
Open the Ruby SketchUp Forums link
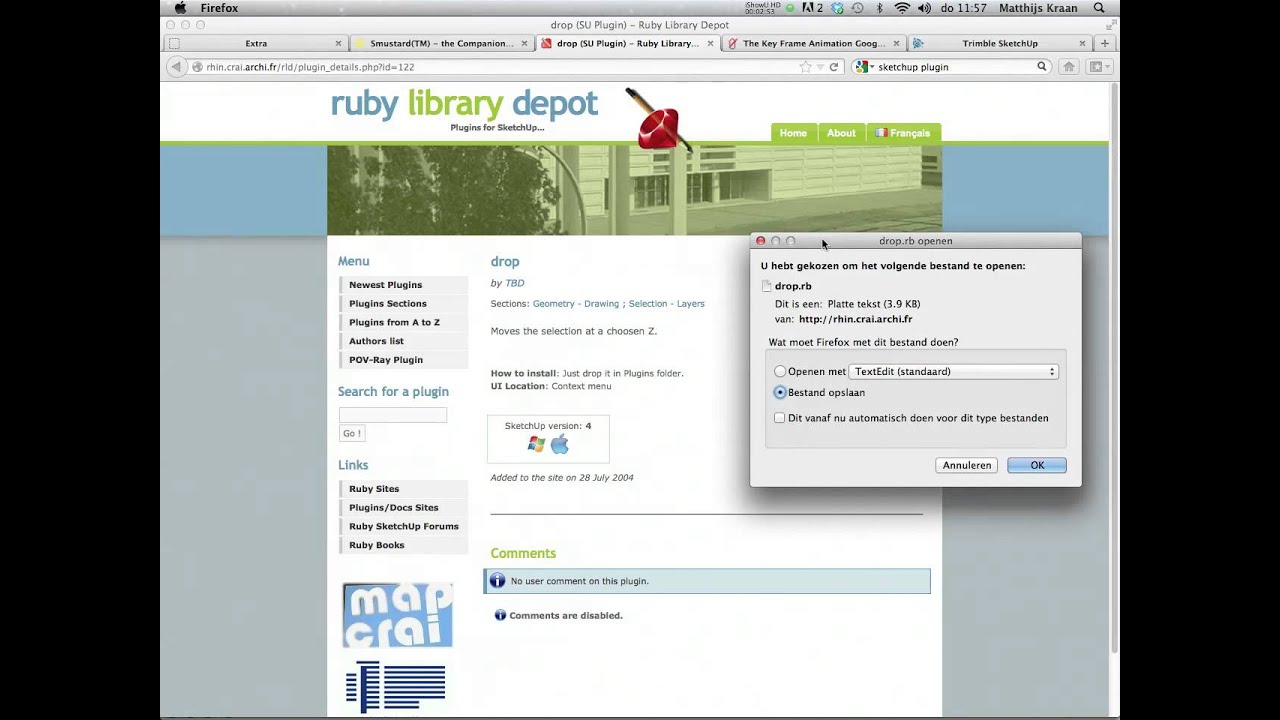(403, 526)
